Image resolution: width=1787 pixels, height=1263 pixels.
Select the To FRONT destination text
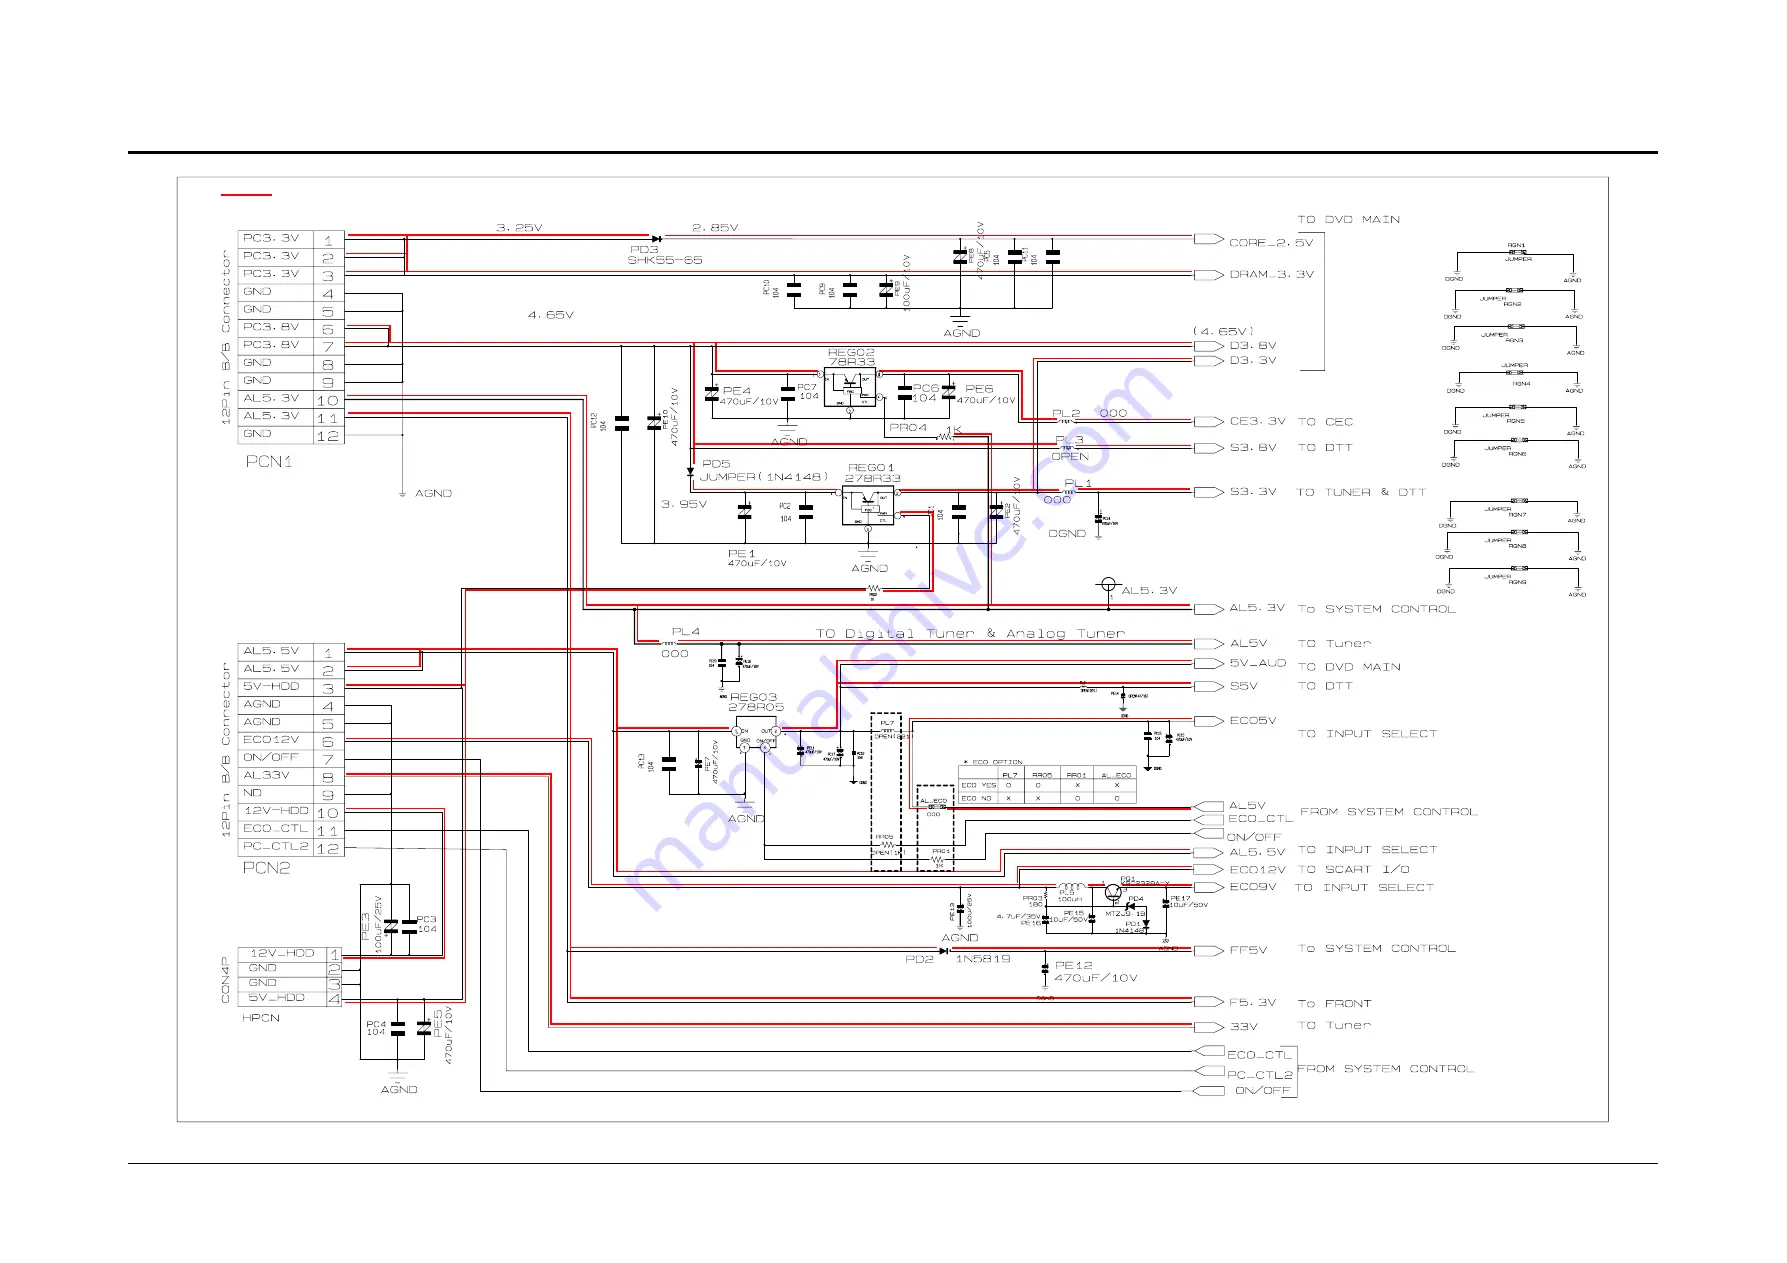[x=1334, y=1003]
